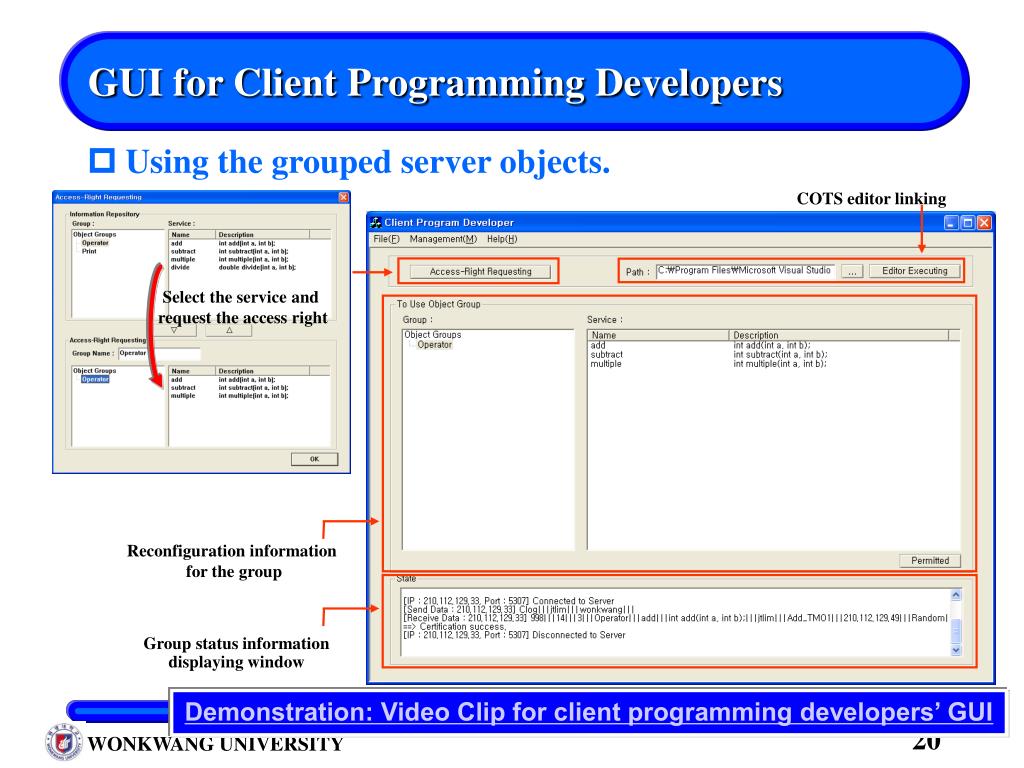Select Print in the Information Repository tree
This screenshot has width=1024, height=768.
(x=89, y=251)
